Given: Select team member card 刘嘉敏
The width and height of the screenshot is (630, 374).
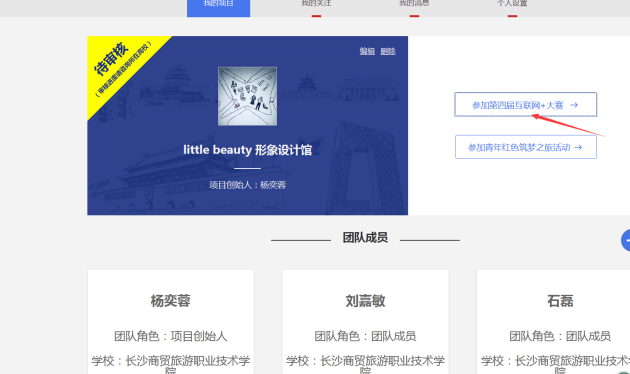Looking at the screenshot, I should [365, 322].
